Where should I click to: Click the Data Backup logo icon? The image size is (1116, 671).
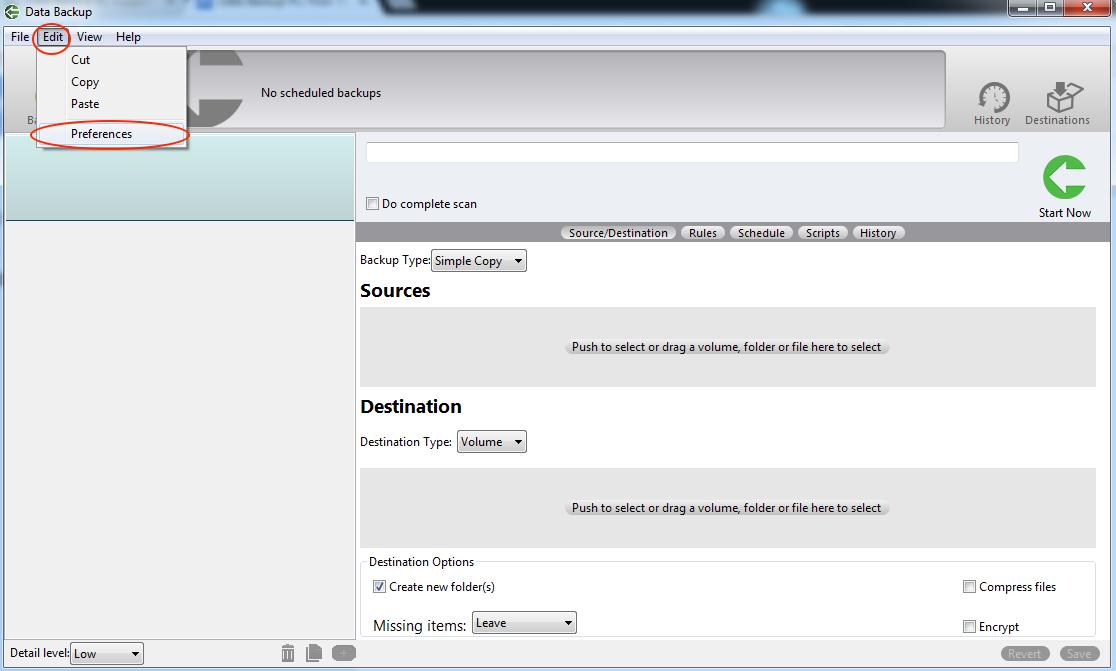coord(10,11)
